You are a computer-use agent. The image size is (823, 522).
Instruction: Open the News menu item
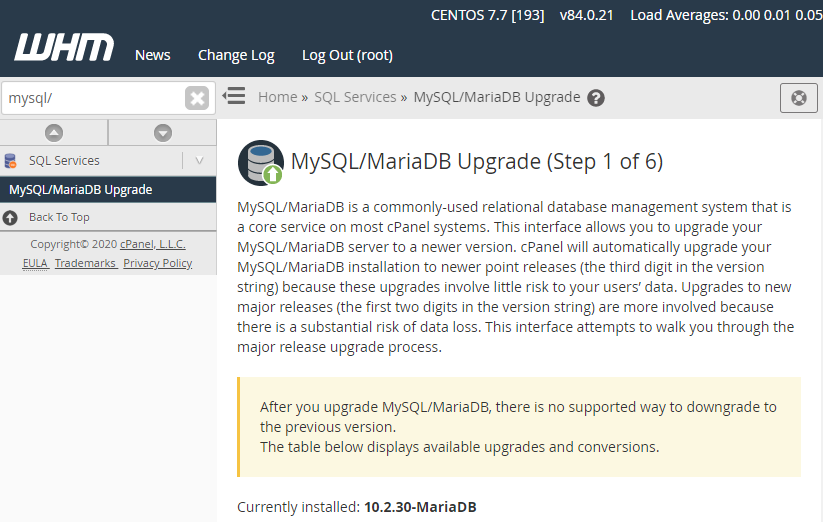pyautogui.click(x=153, y=55)
